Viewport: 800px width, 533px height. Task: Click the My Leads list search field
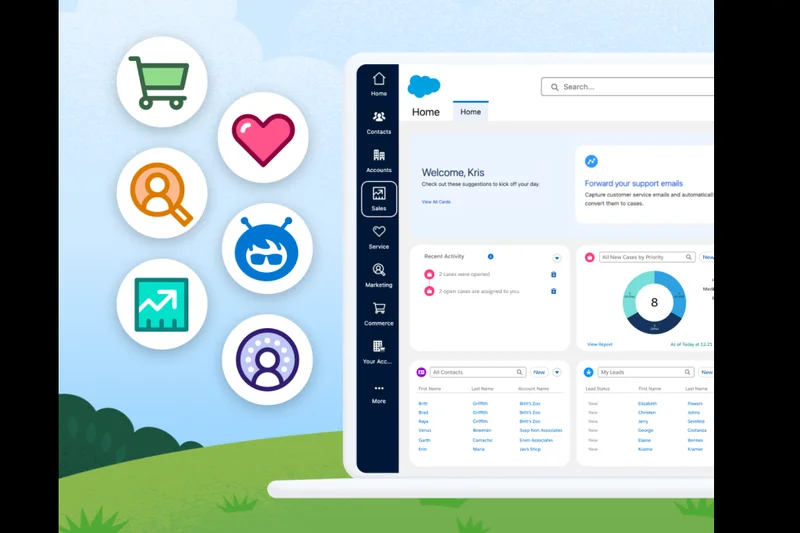(645, 372)
